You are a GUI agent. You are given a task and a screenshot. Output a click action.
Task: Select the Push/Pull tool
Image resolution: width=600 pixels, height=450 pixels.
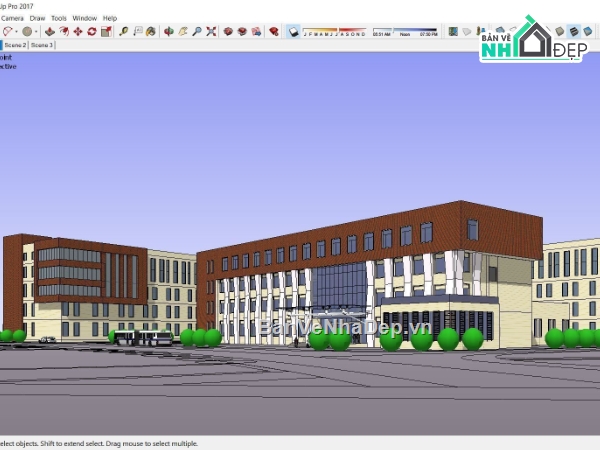point(50,31)
